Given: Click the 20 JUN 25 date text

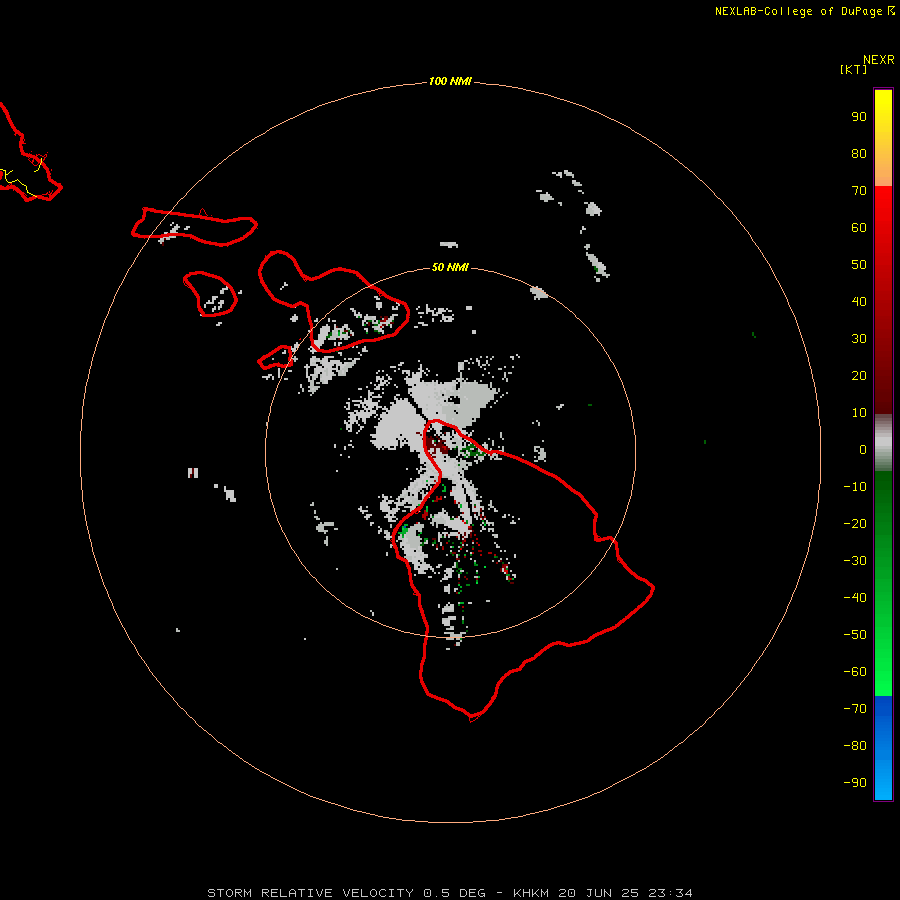Looking at the screenshot, I should [599, 893].
